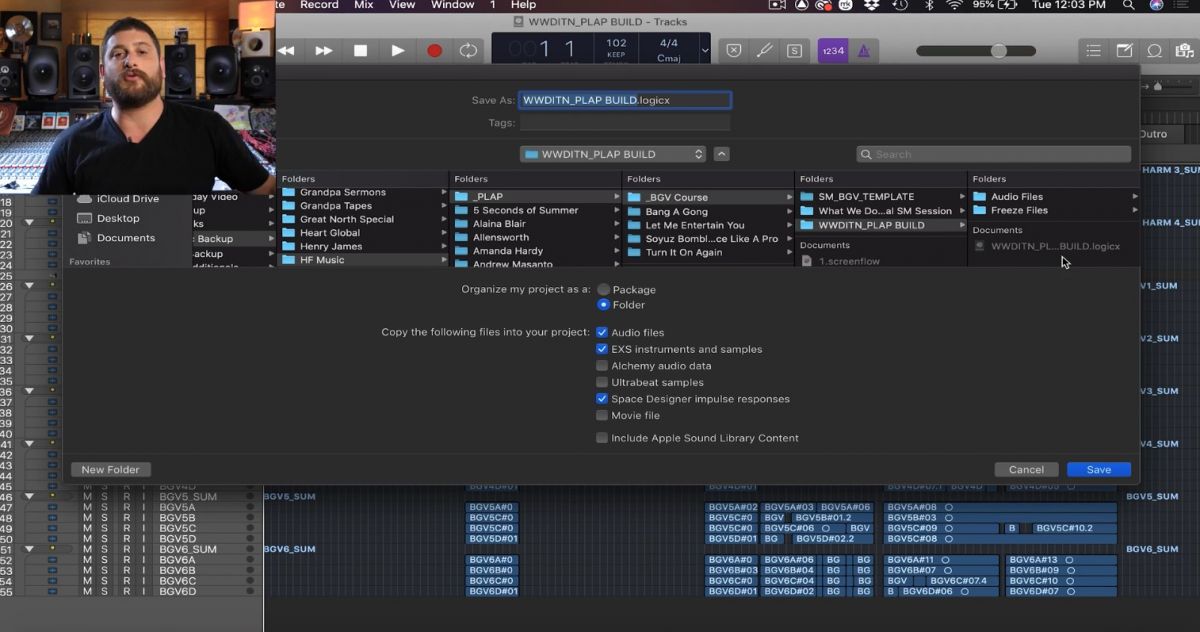The height and width of the screenshot is (632, 1200).
Task: Uncheck Space Designer impulse responses
Action: (x=602, y=398)
